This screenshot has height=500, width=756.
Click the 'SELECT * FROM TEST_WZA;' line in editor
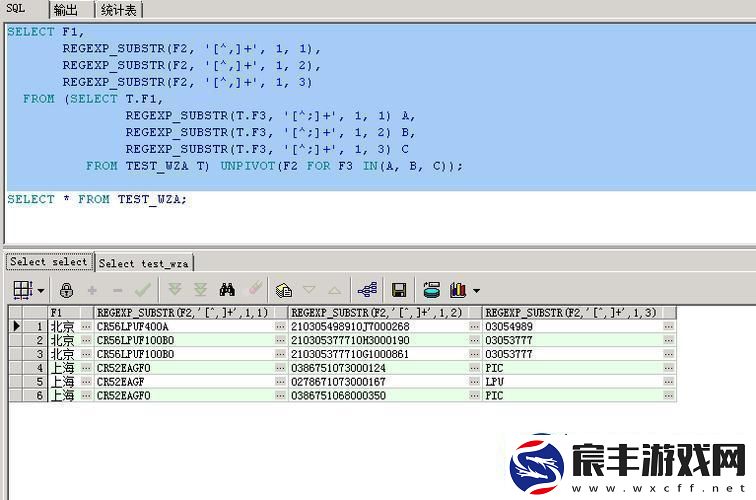97,199
